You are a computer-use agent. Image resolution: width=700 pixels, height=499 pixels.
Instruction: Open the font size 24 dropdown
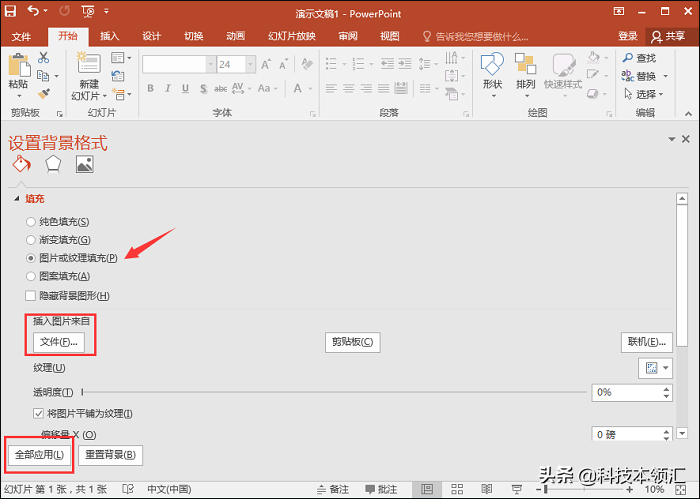250,65
